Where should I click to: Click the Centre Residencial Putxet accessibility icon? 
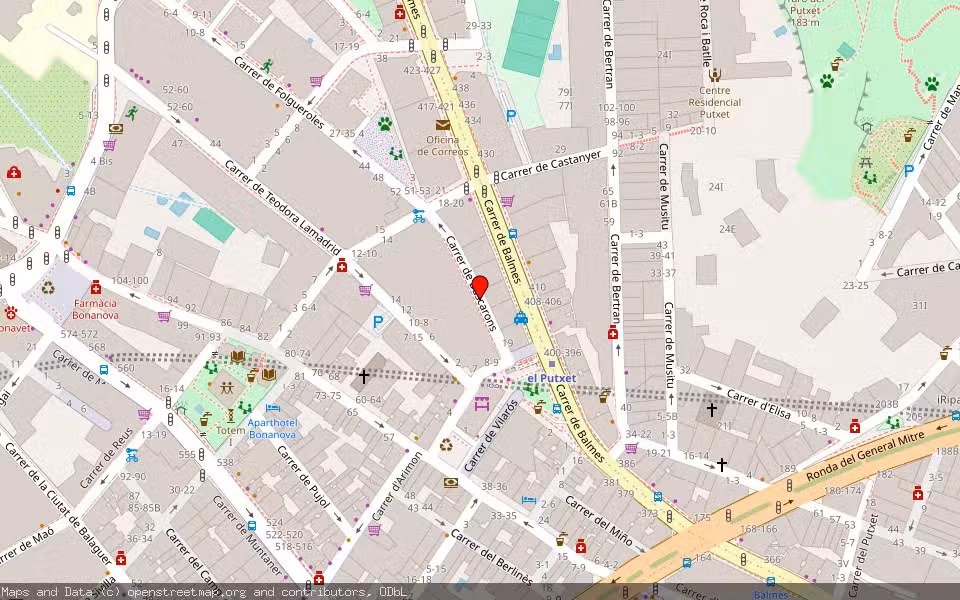tap(715, 75)
